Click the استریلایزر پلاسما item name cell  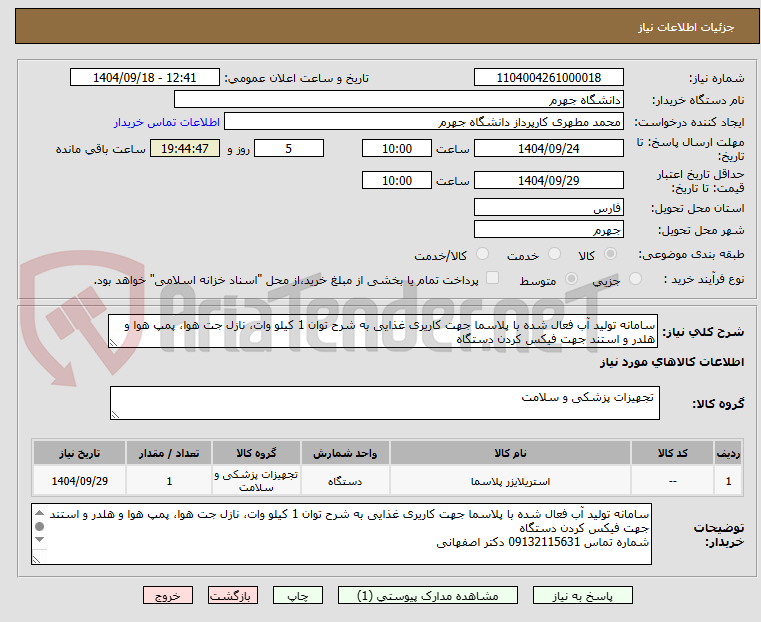pos(510,481)
